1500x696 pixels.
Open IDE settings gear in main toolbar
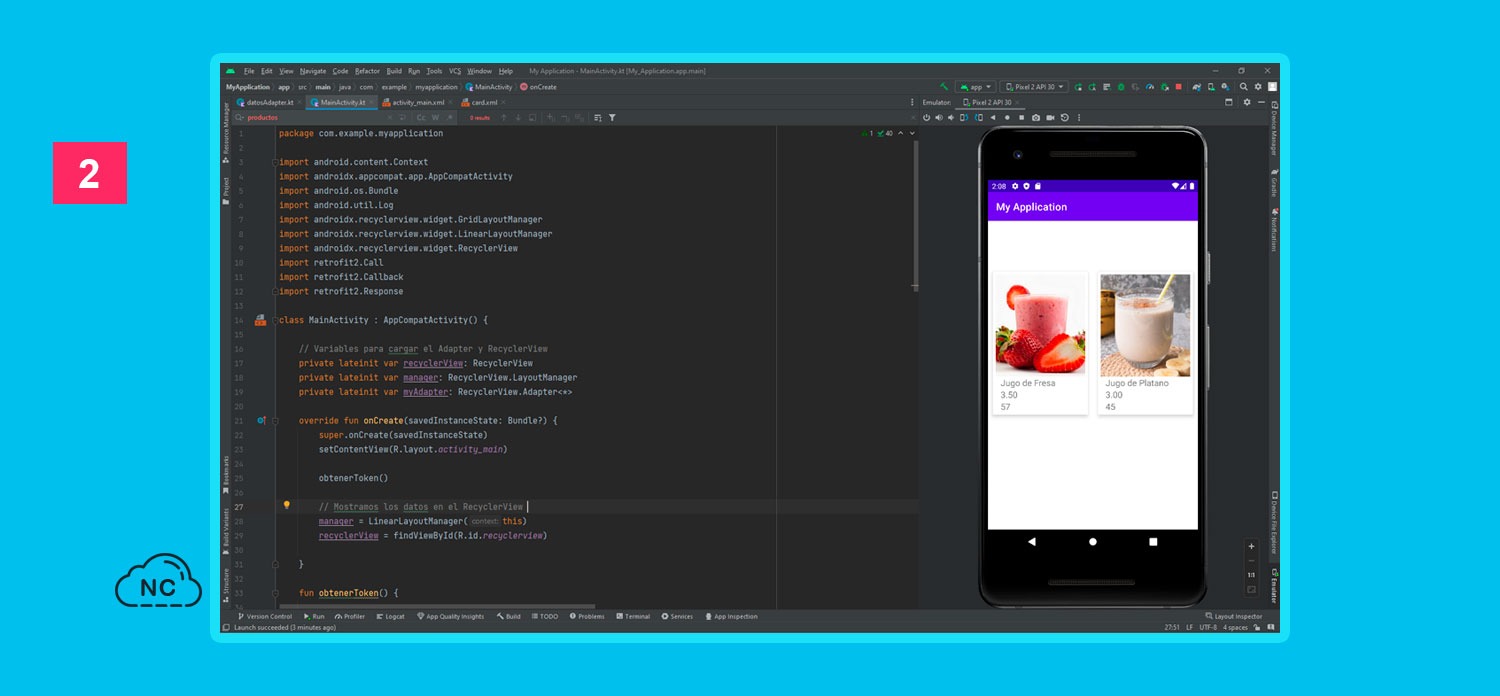click(x=1258, y=87)
